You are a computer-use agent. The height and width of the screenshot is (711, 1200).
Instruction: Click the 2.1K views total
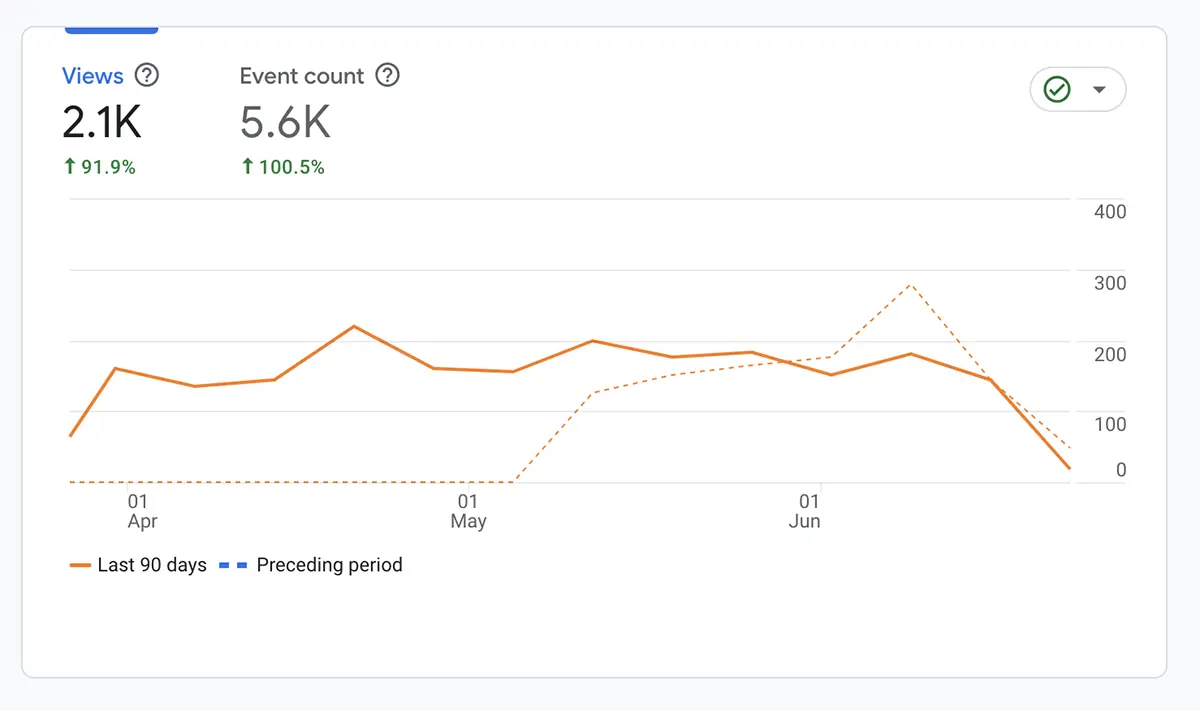pos(102,122)
